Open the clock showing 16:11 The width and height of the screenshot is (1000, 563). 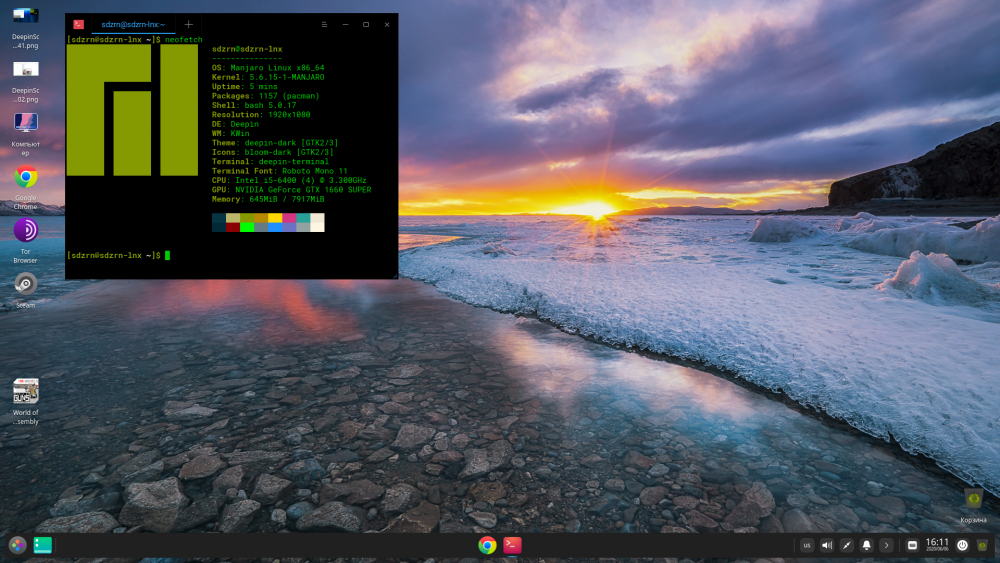[937, 544]
